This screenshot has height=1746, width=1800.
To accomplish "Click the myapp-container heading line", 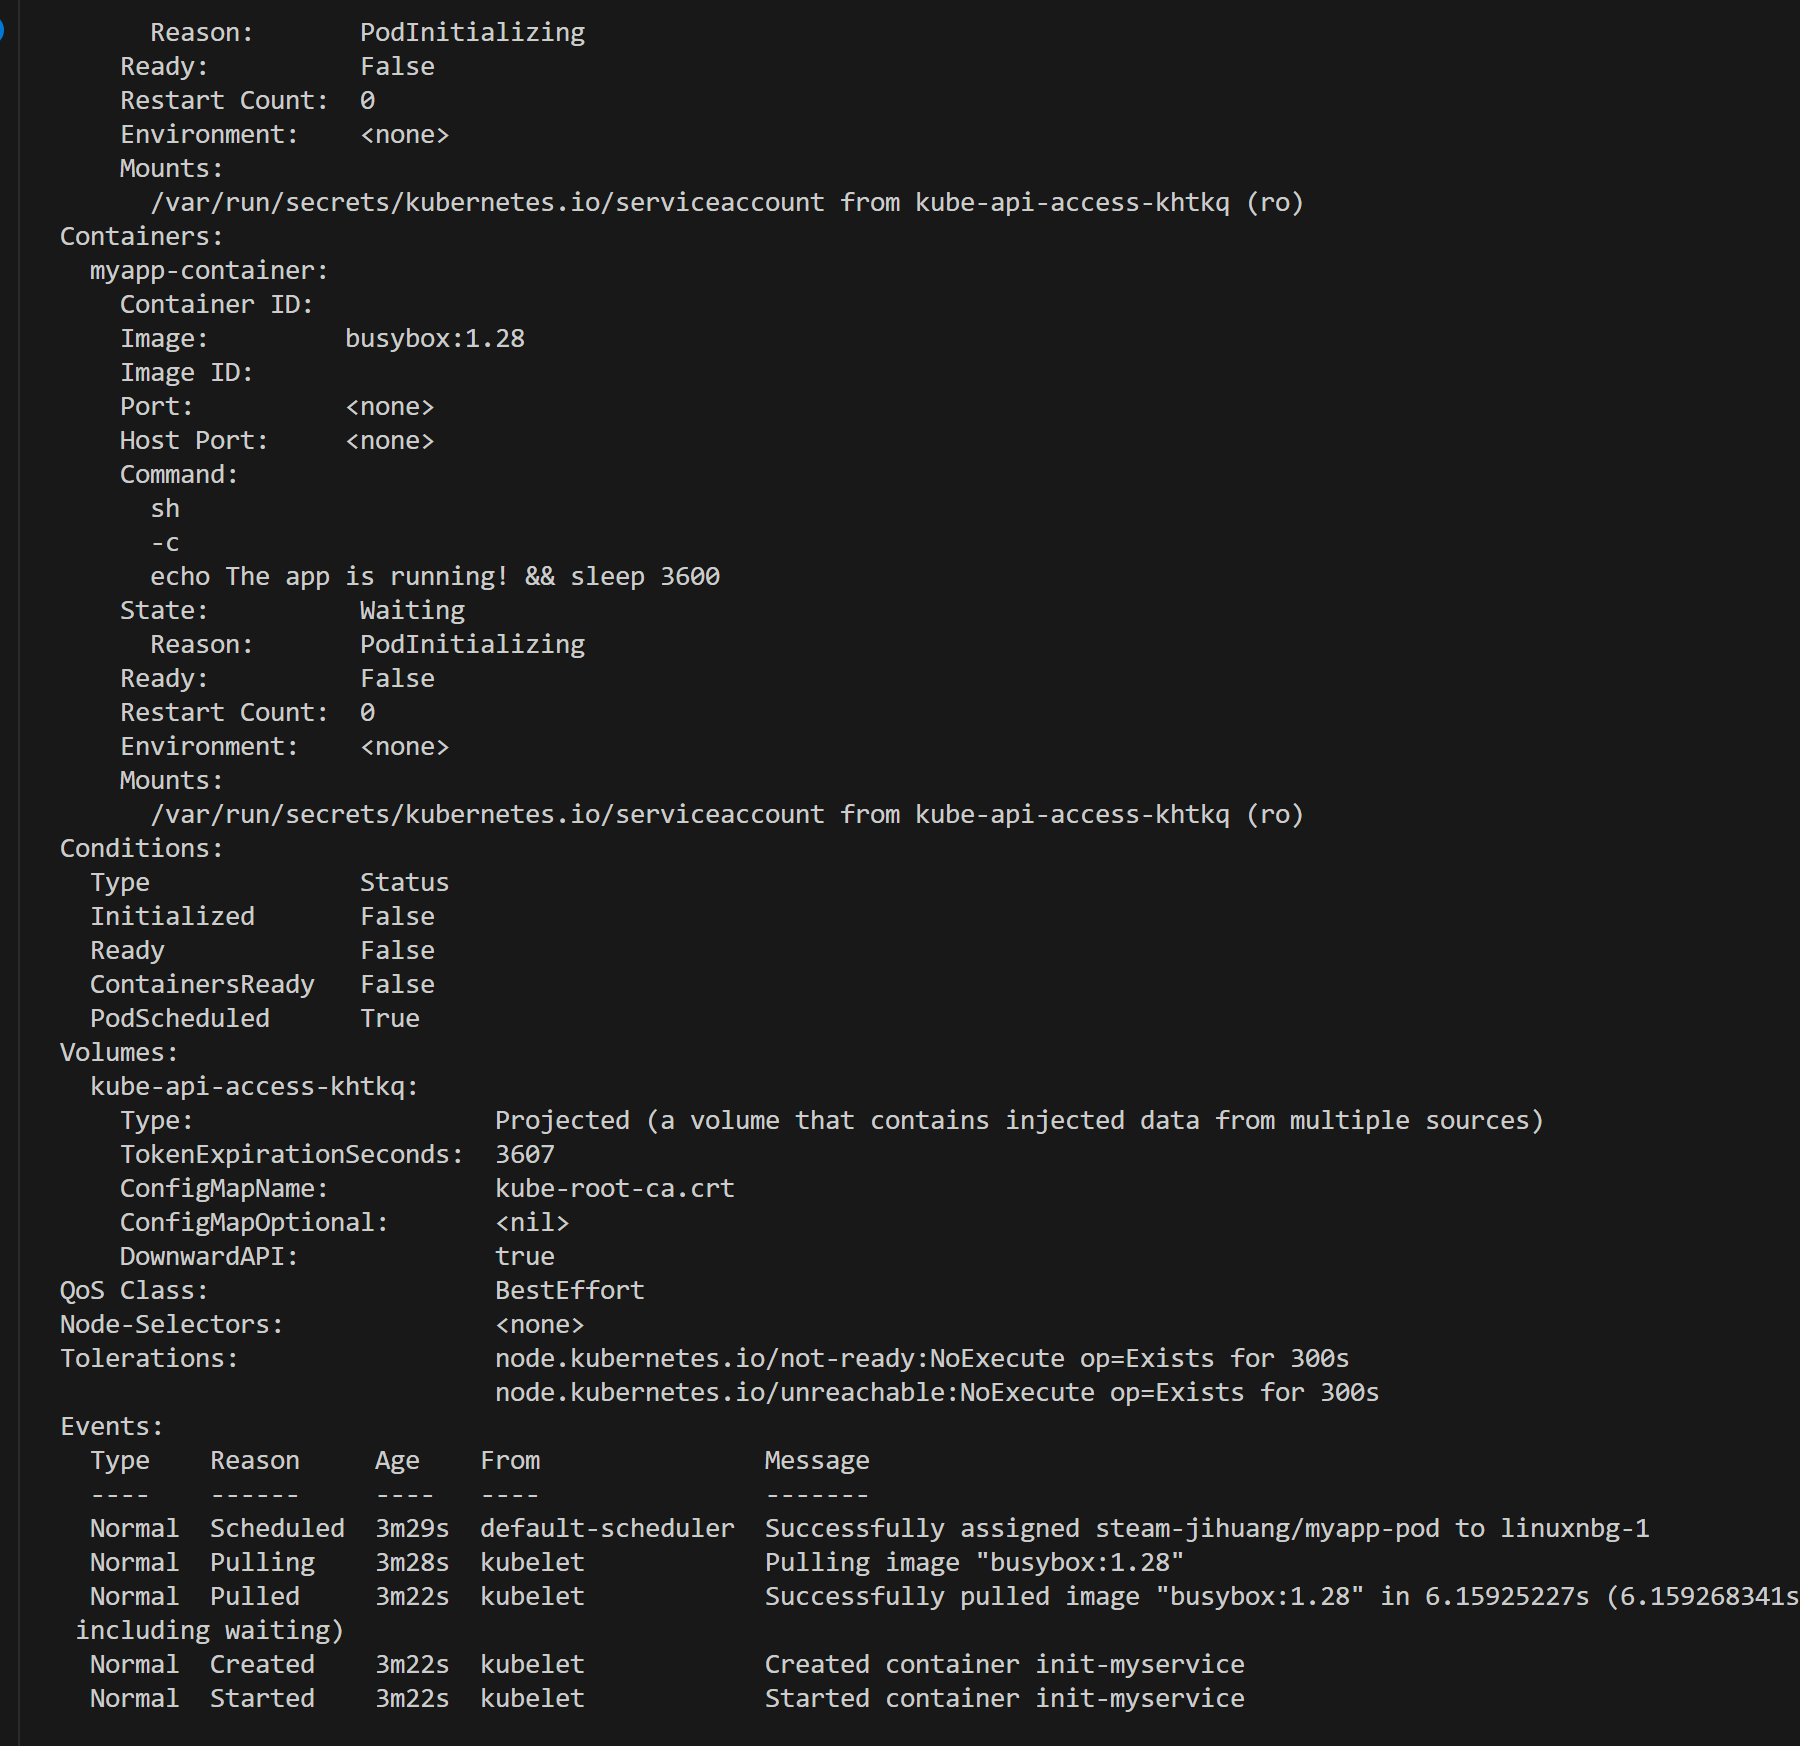I will coord(209,271).
